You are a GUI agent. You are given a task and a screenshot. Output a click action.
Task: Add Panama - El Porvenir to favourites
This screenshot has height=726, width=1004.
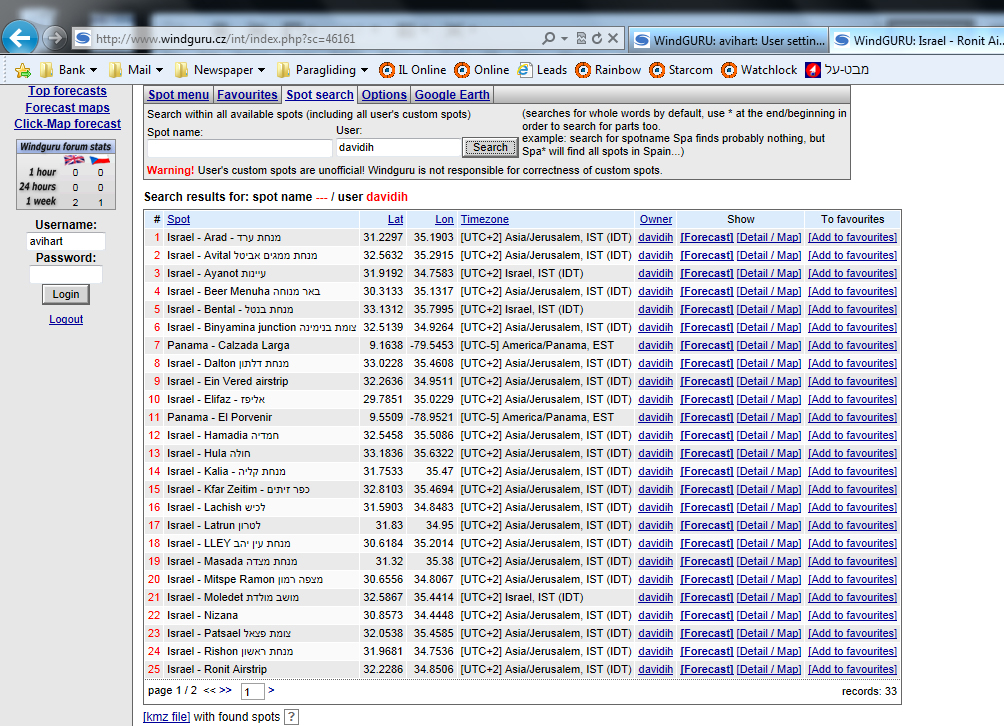click(x=852, y=417)
